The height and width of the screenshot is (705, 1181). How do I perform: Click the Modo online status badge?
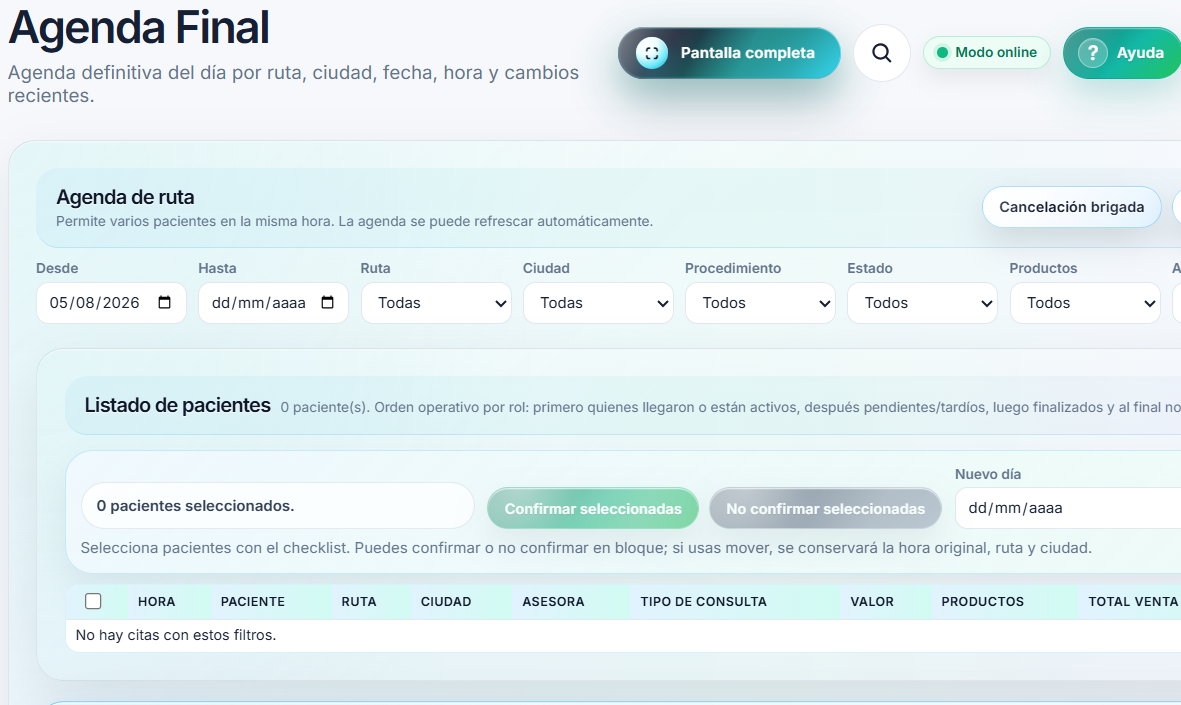click(987, 53)
